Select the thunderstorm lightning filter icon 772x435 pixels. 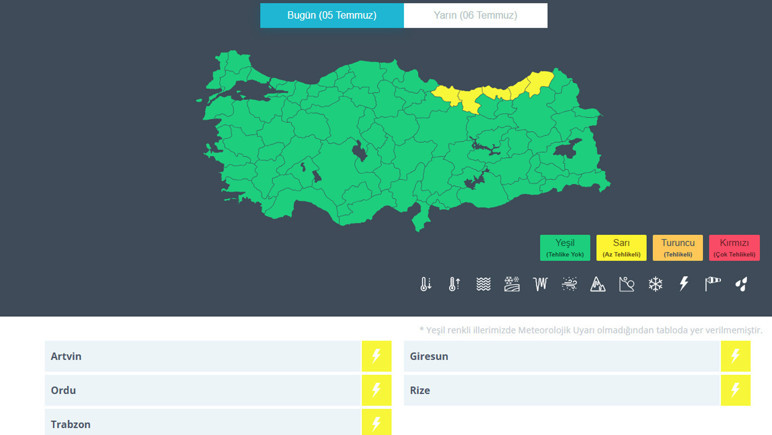click(x=684, y=283)
